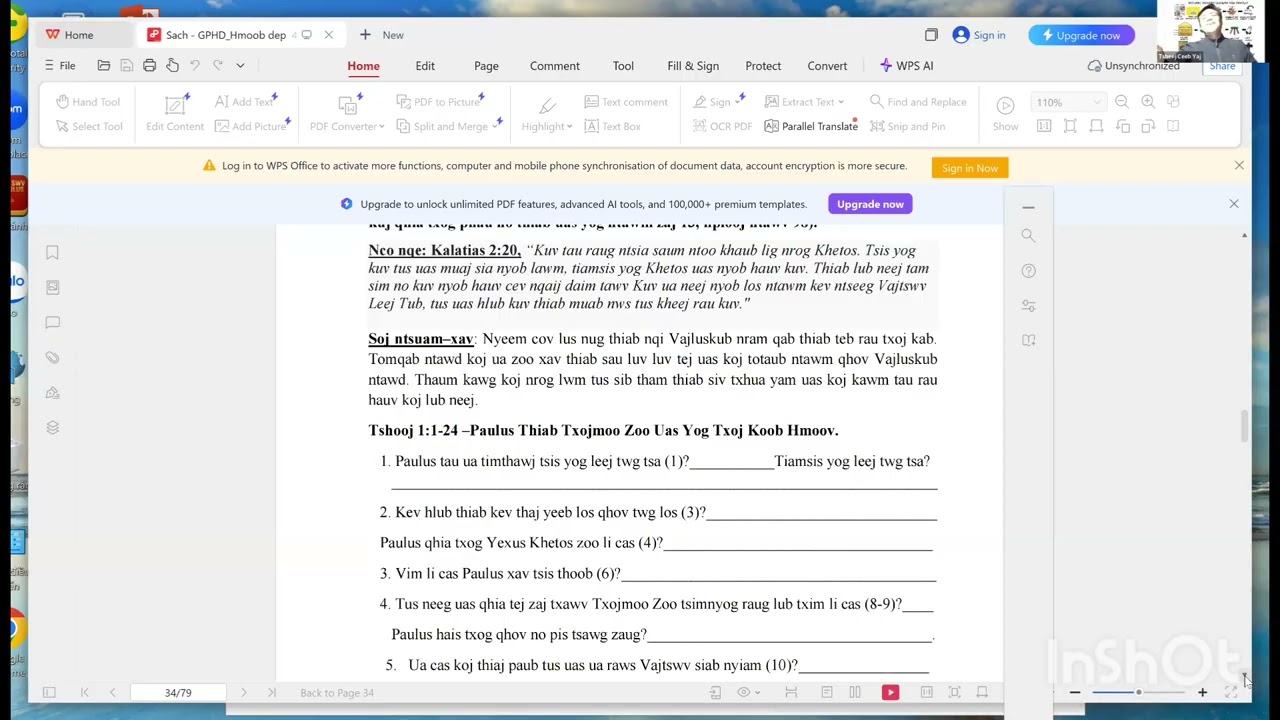
Task: Open the settings sliders icon in right panel
Action: pos(1028,306)
